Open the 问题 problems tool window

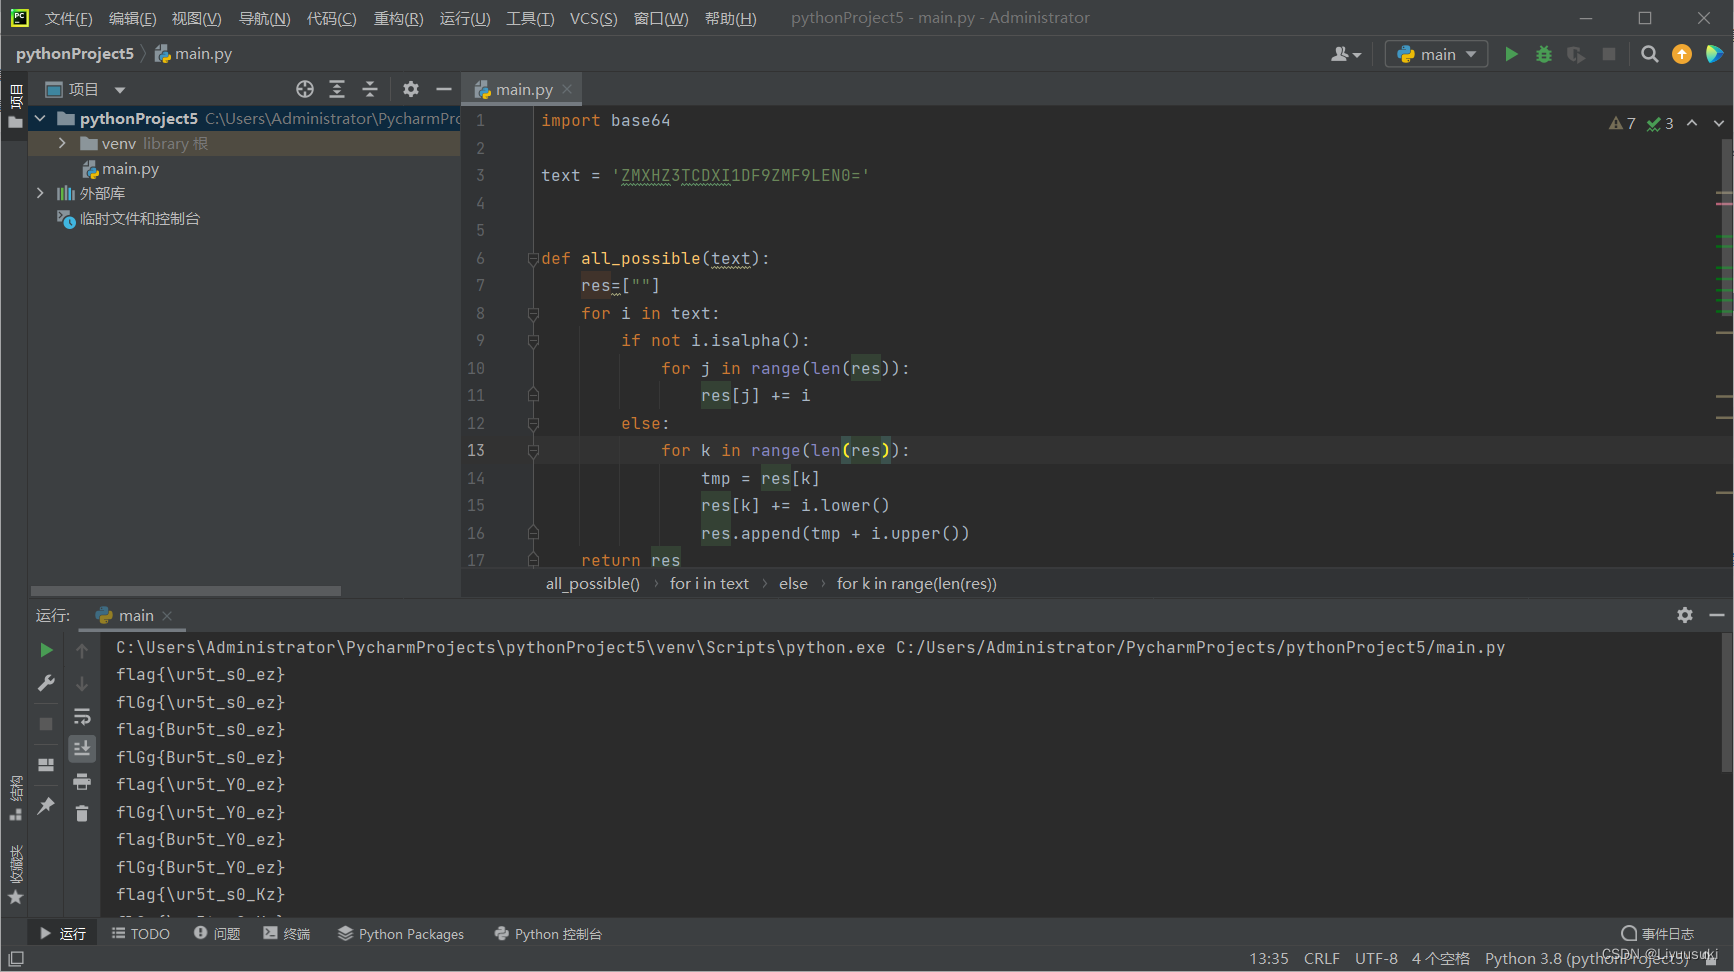click(x=217, y=934)
